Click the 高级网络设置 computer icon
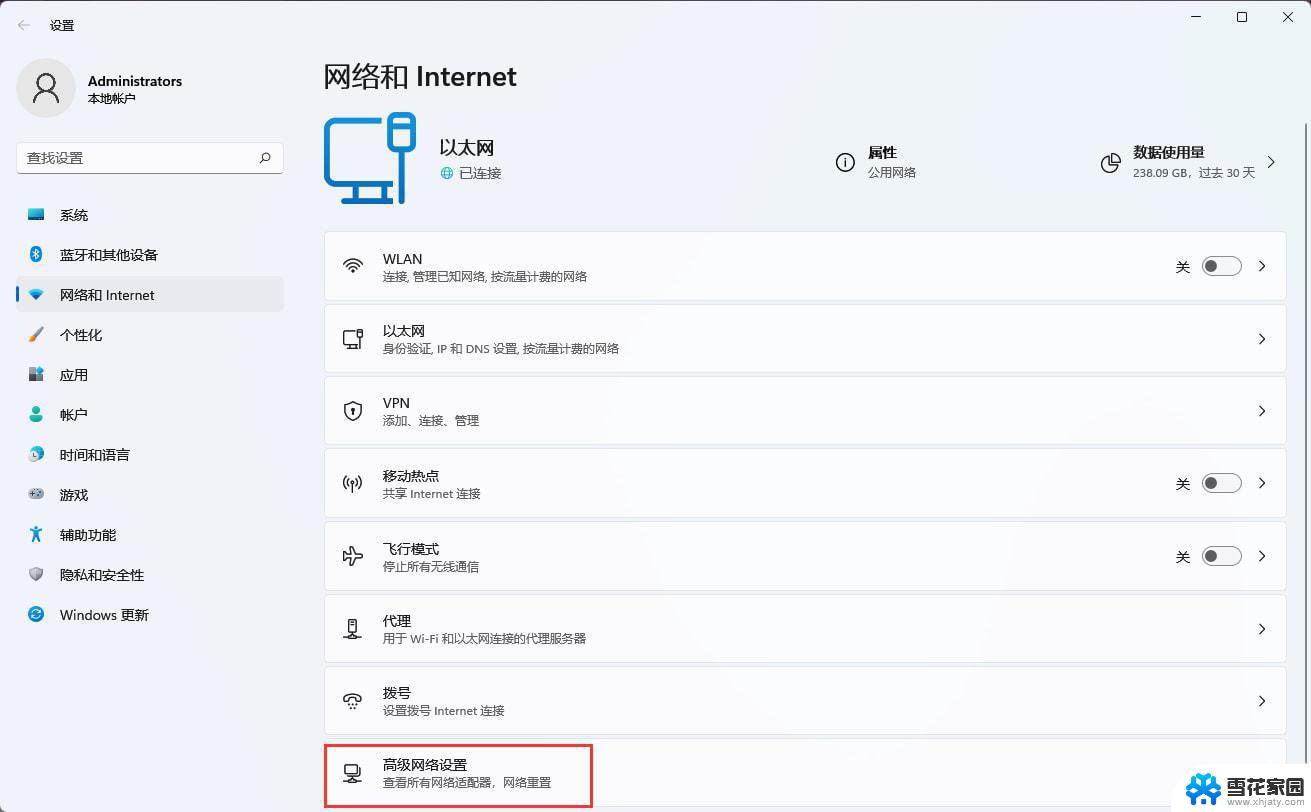Screen dimensions: 1311x812 352,773
